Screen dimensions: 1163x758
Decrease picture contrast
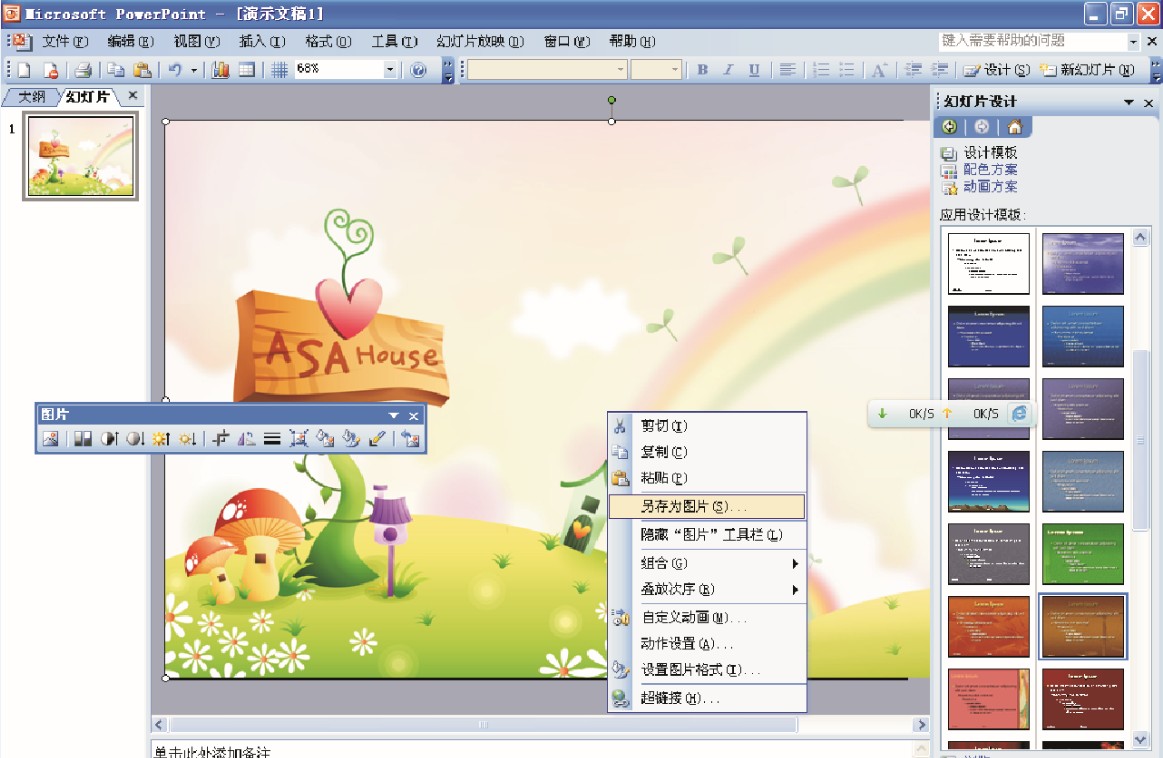135,438
